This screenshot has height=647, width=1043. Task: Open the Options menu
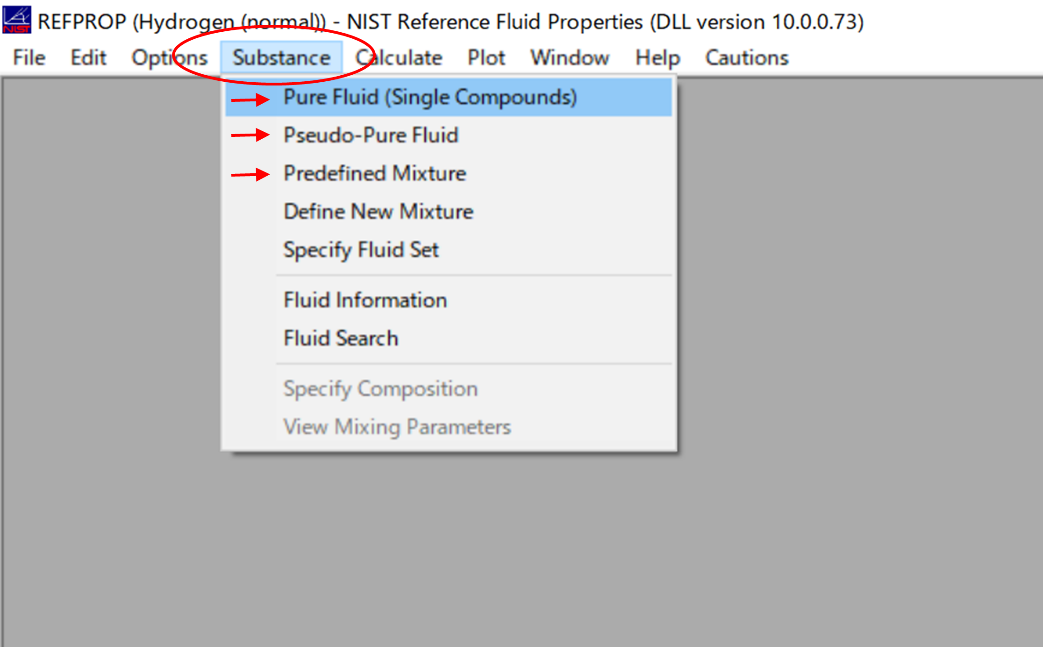pos(169,58)
